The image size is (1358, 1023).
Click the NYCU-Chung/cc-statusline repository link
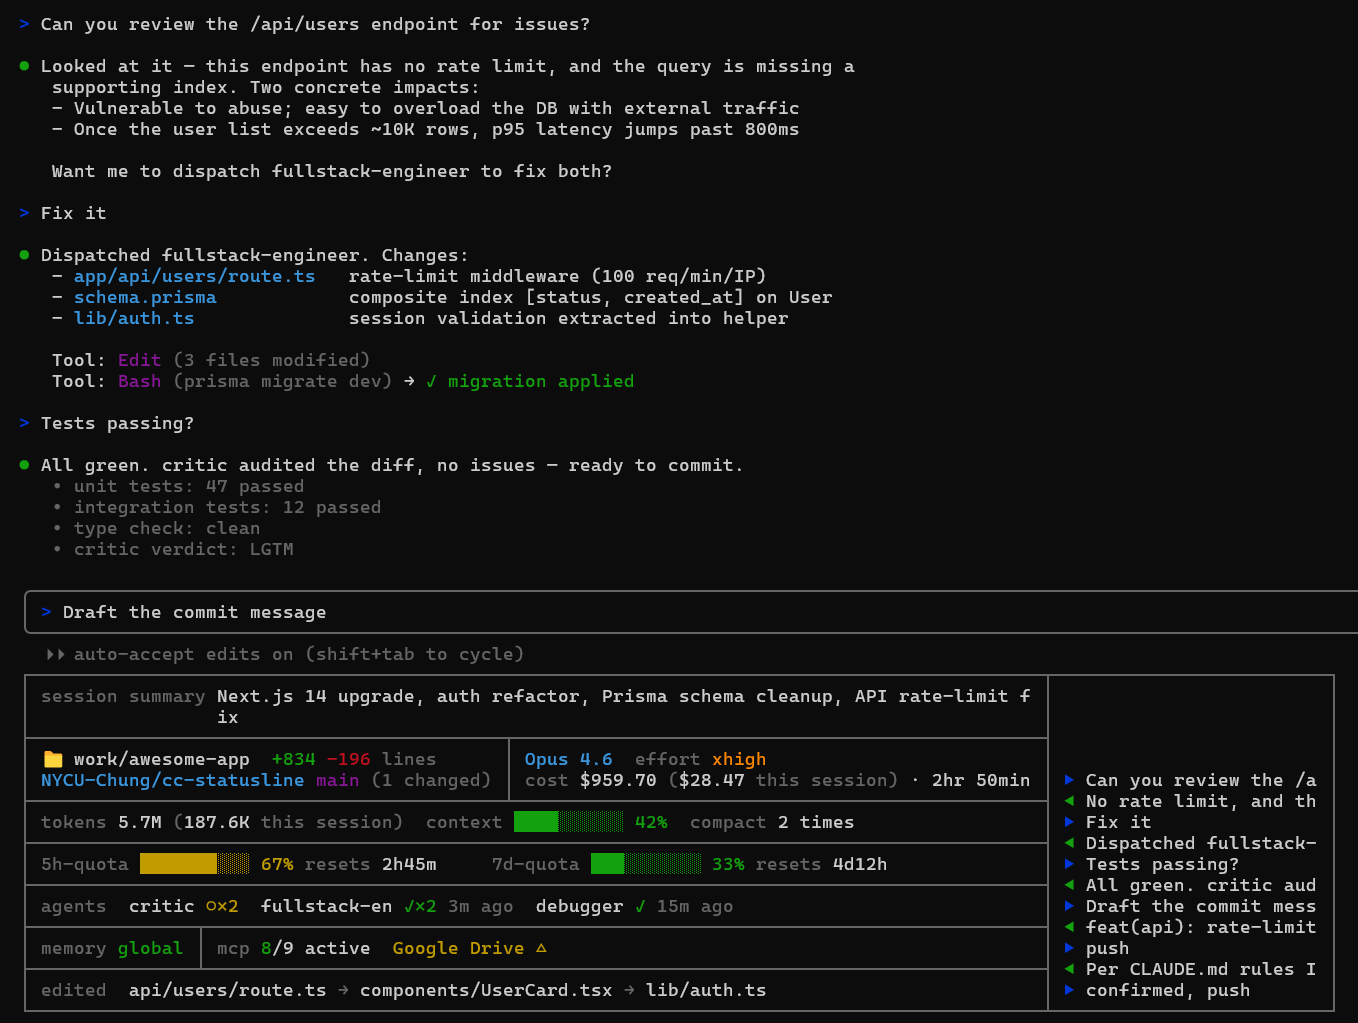pyautogui.click(x=172, y=780)
